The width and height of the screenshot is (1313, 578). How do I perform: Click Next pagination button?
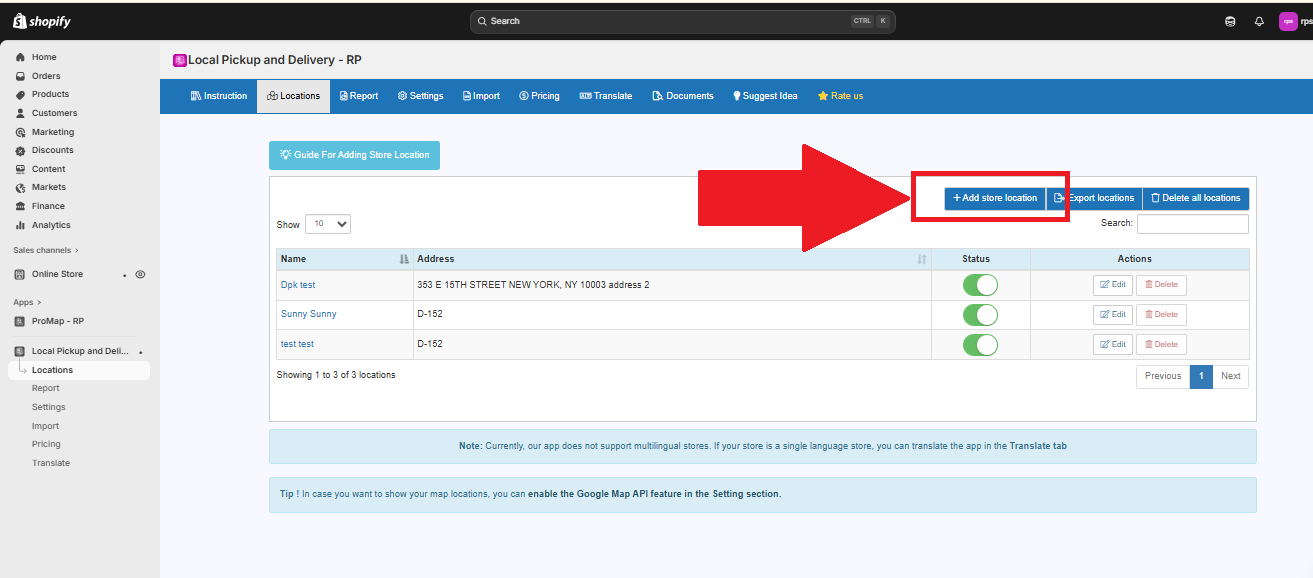point(1231,376)
